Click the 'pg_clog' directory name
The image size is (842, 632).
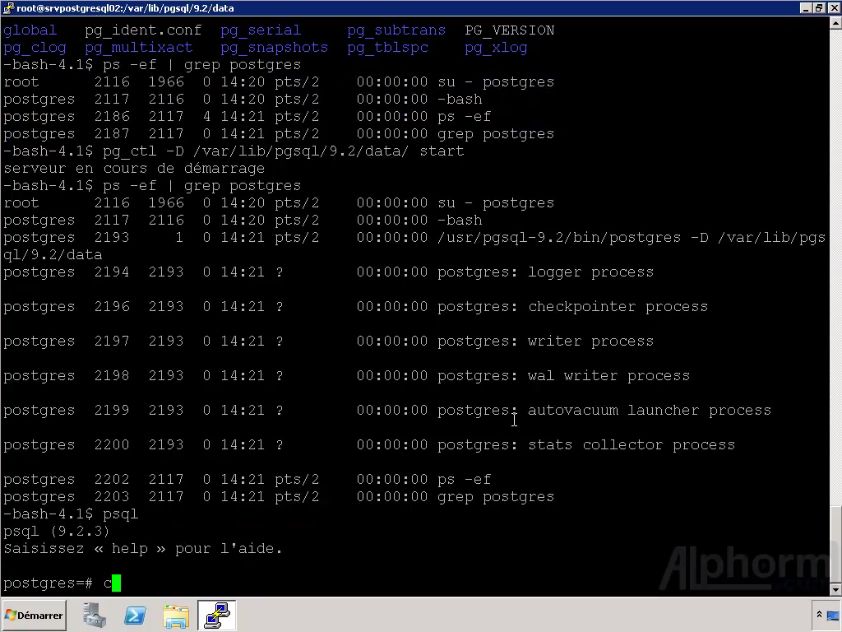34,48
